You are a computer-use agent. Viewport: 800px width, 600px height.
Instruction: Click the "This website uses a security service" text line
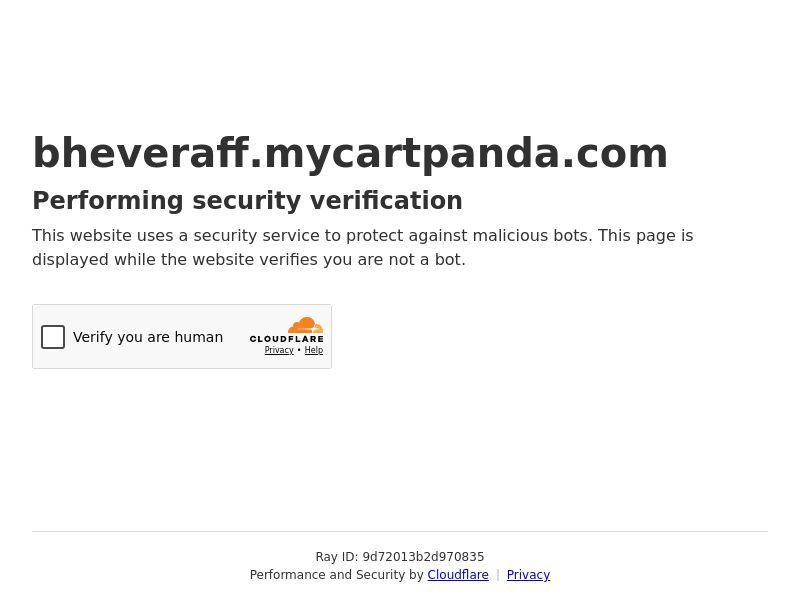(x=363, y=236)
